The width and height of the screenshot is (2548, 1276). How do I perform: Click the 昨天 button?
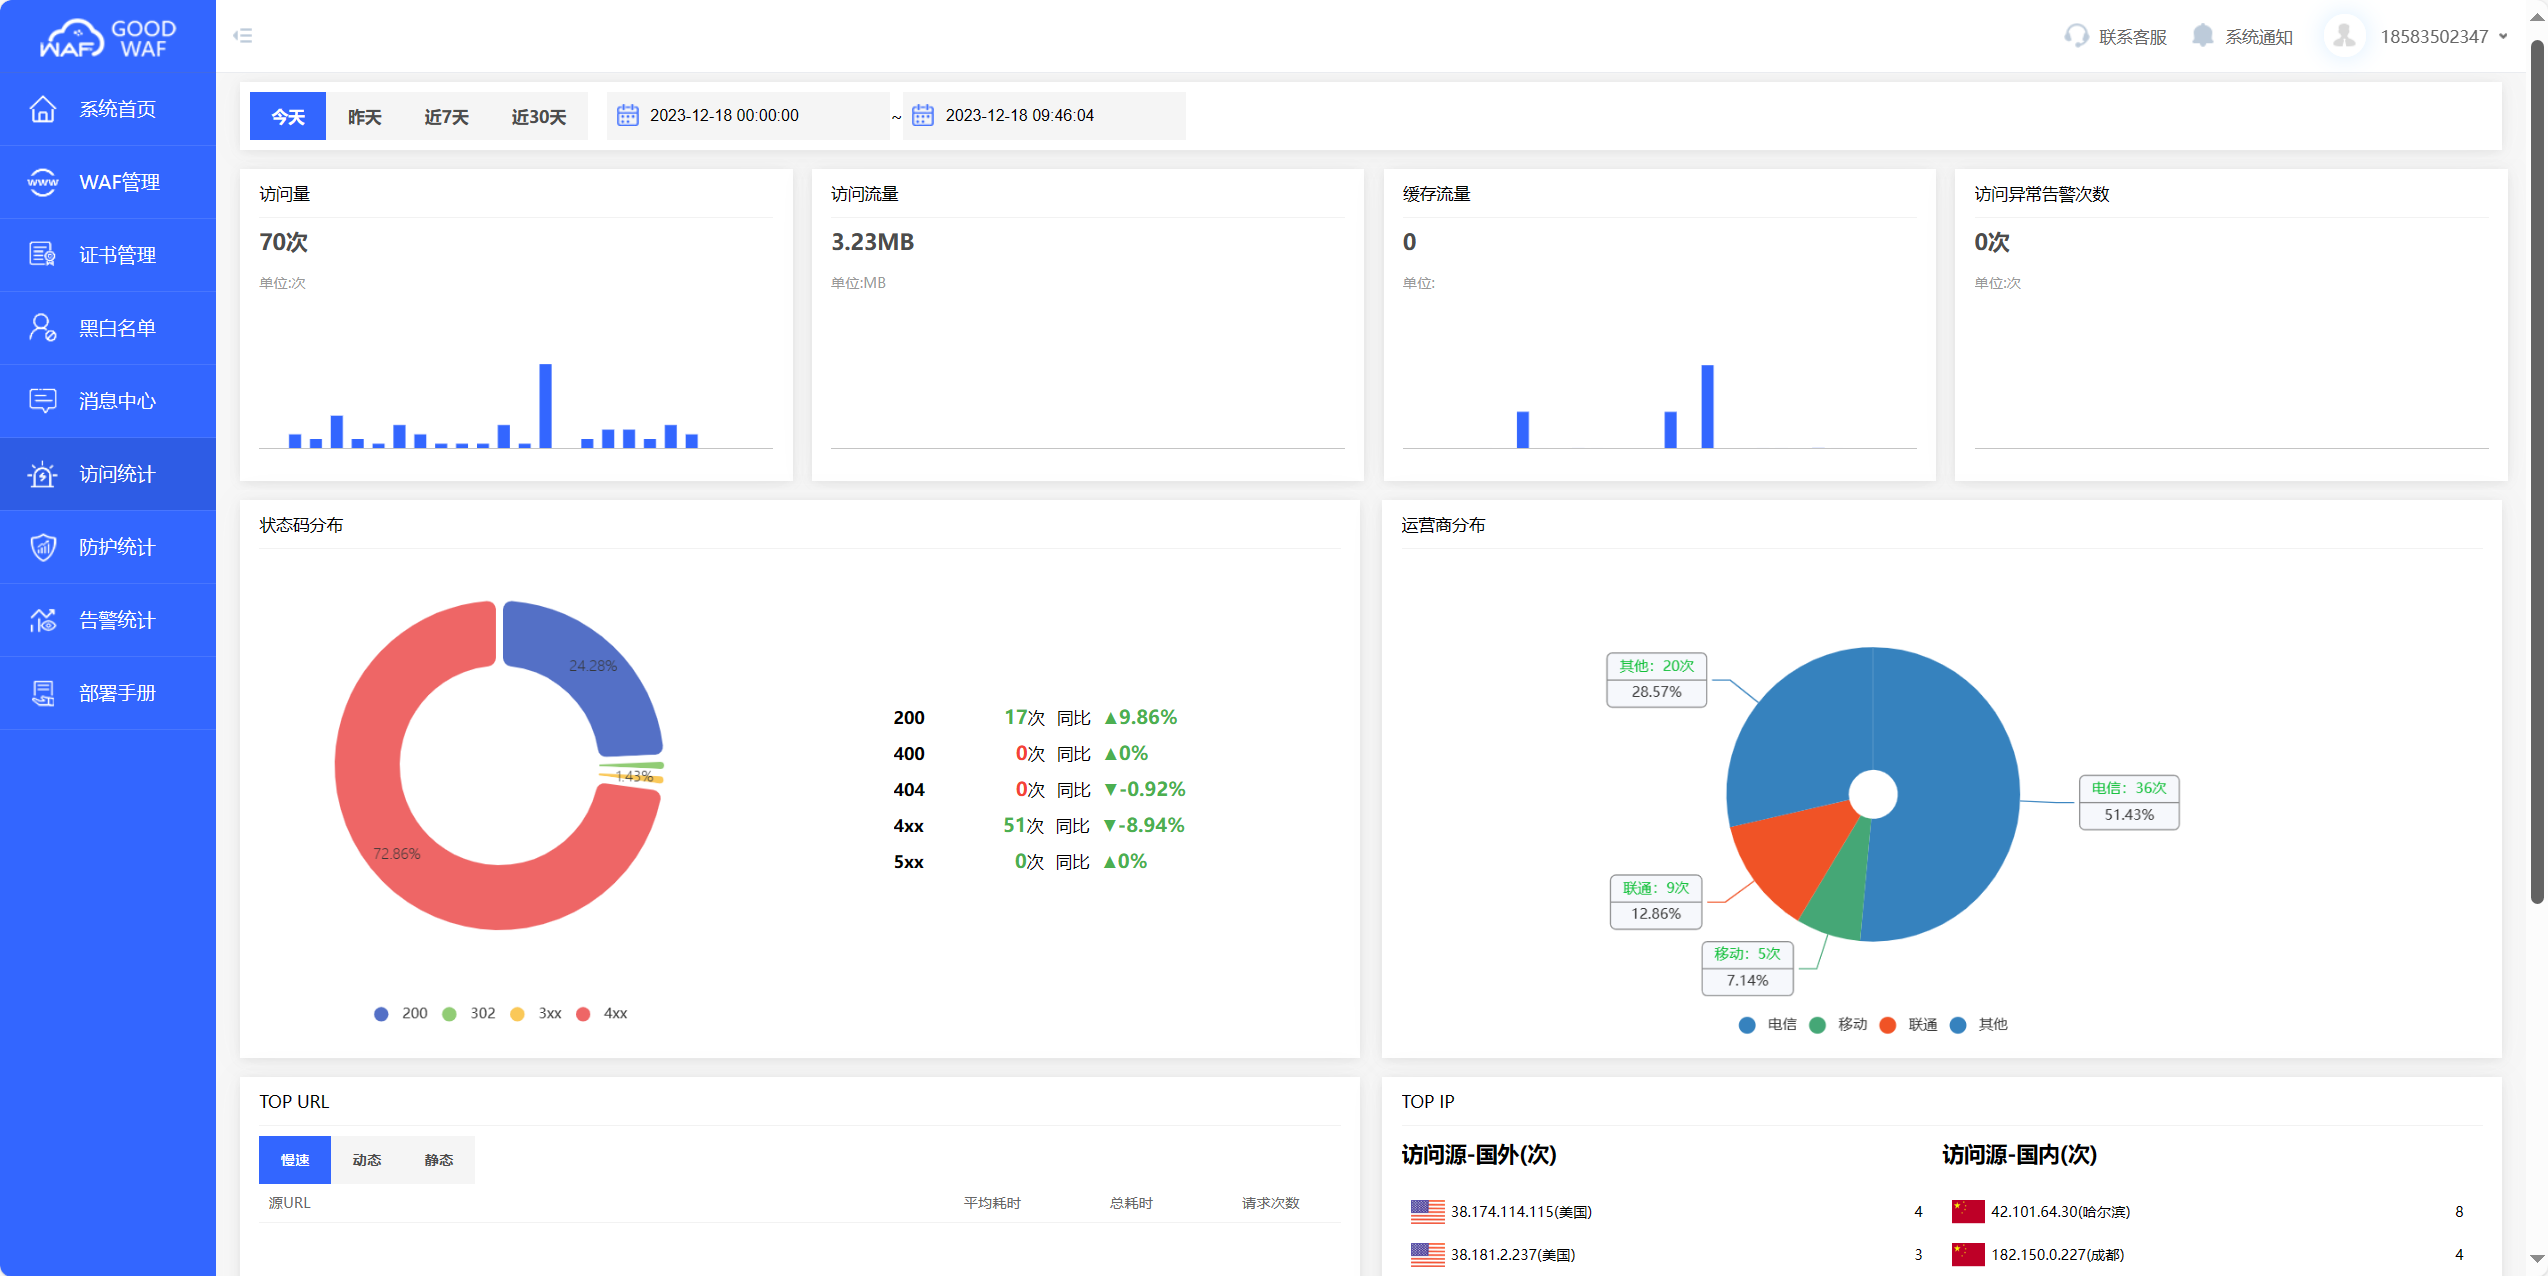coord(364,117)
